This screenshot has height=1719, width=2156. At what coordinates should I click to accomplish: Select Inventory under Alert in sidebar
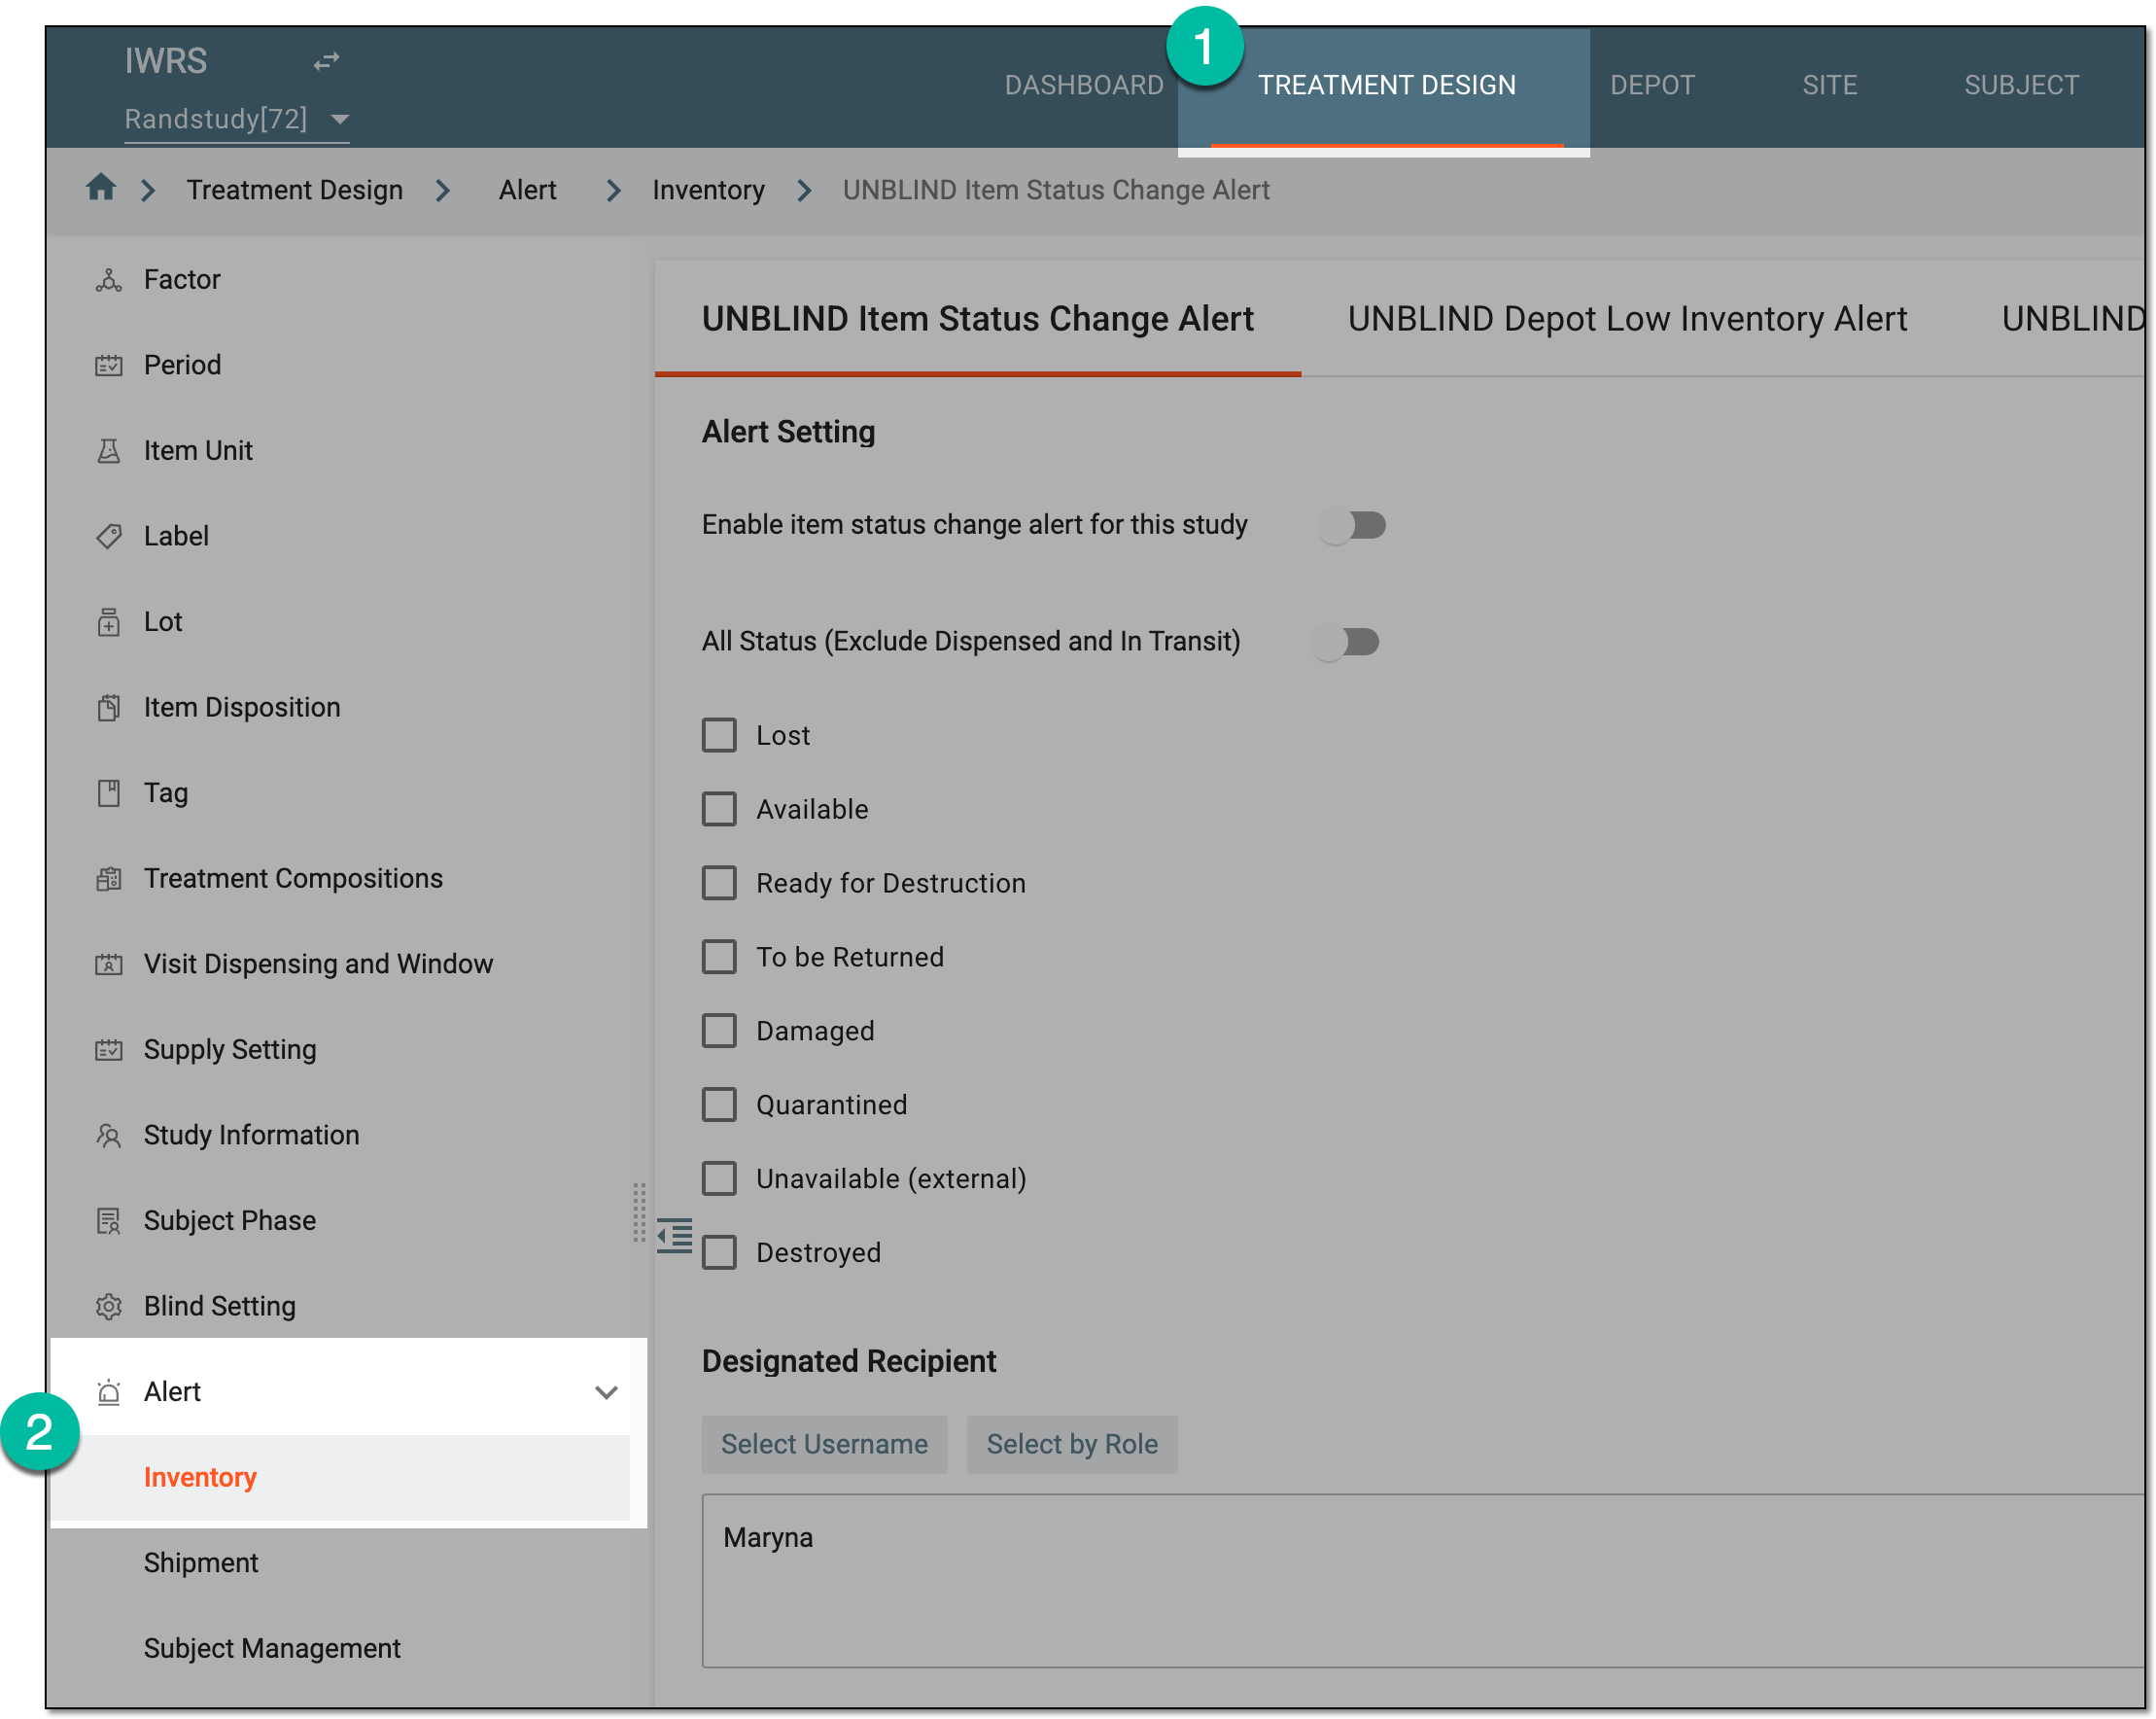[341, 1478]
